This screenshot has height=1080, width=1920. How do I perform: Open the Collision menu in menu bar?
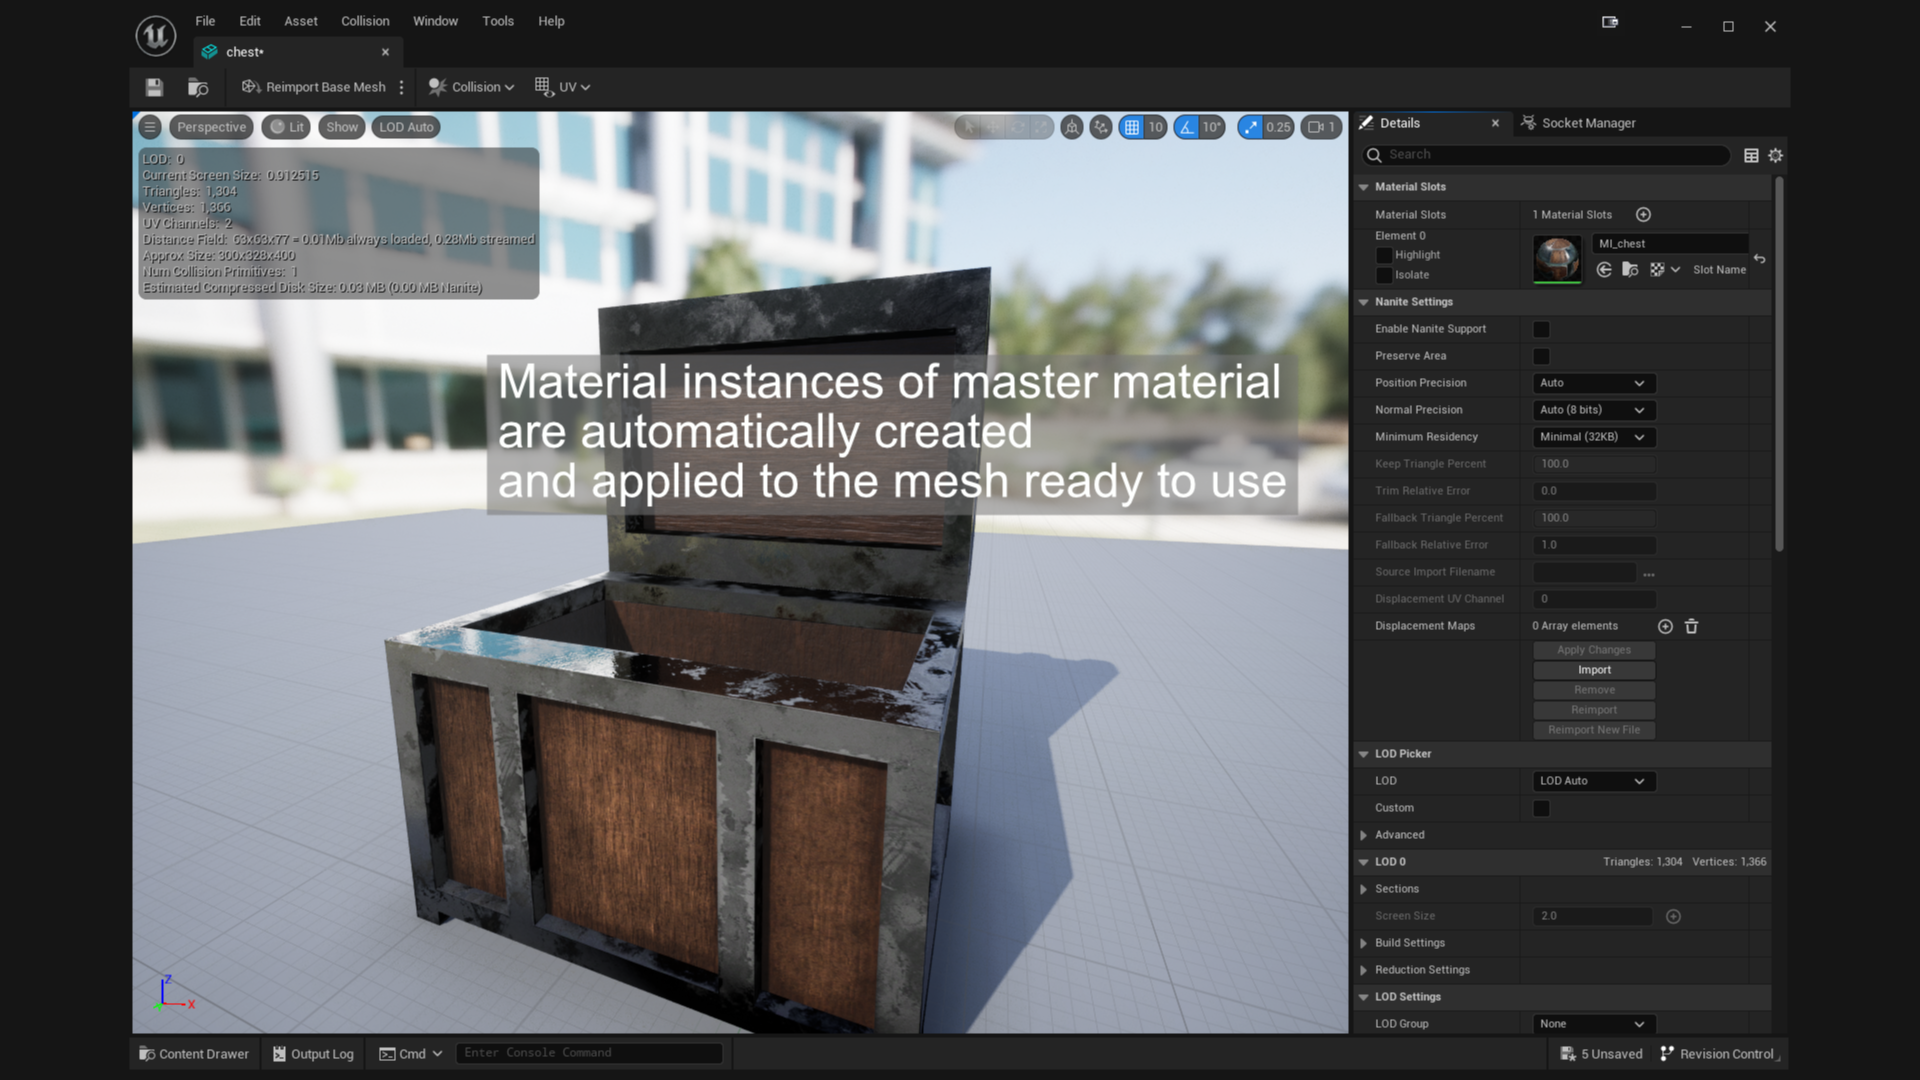tap(365, 21)
